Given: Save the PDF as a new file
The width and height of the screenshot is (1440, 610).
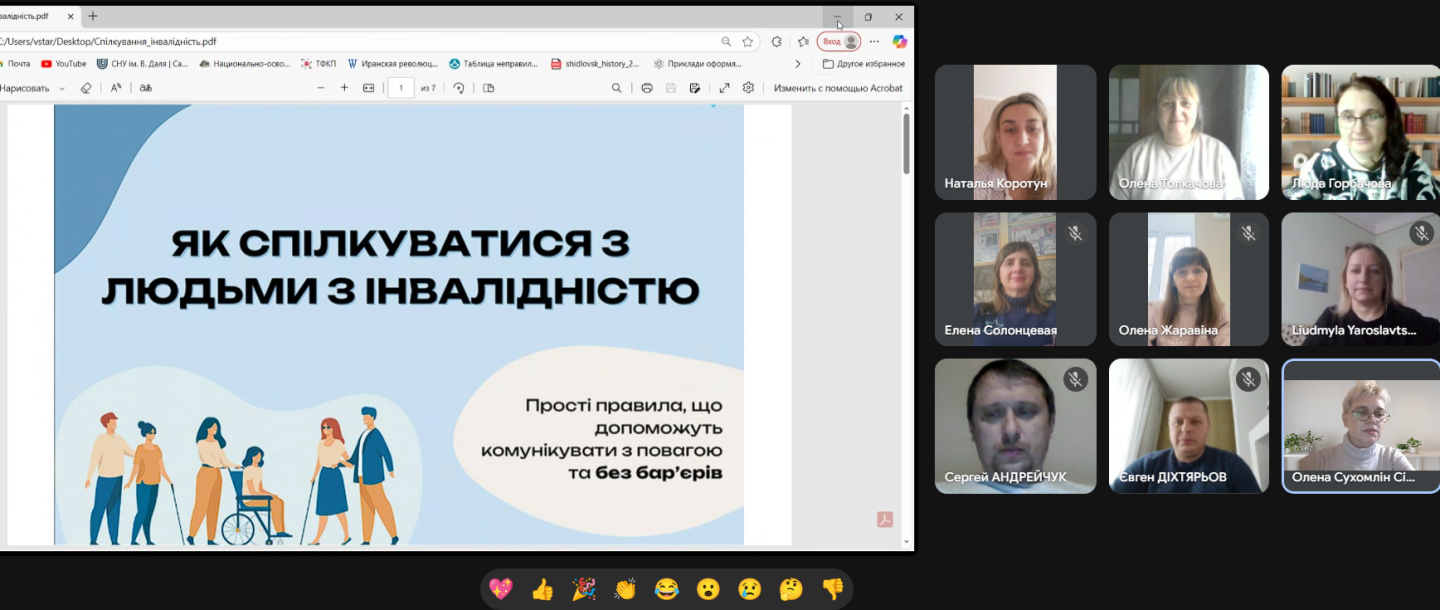Looking at the screenshot, I should click(695, 88).
